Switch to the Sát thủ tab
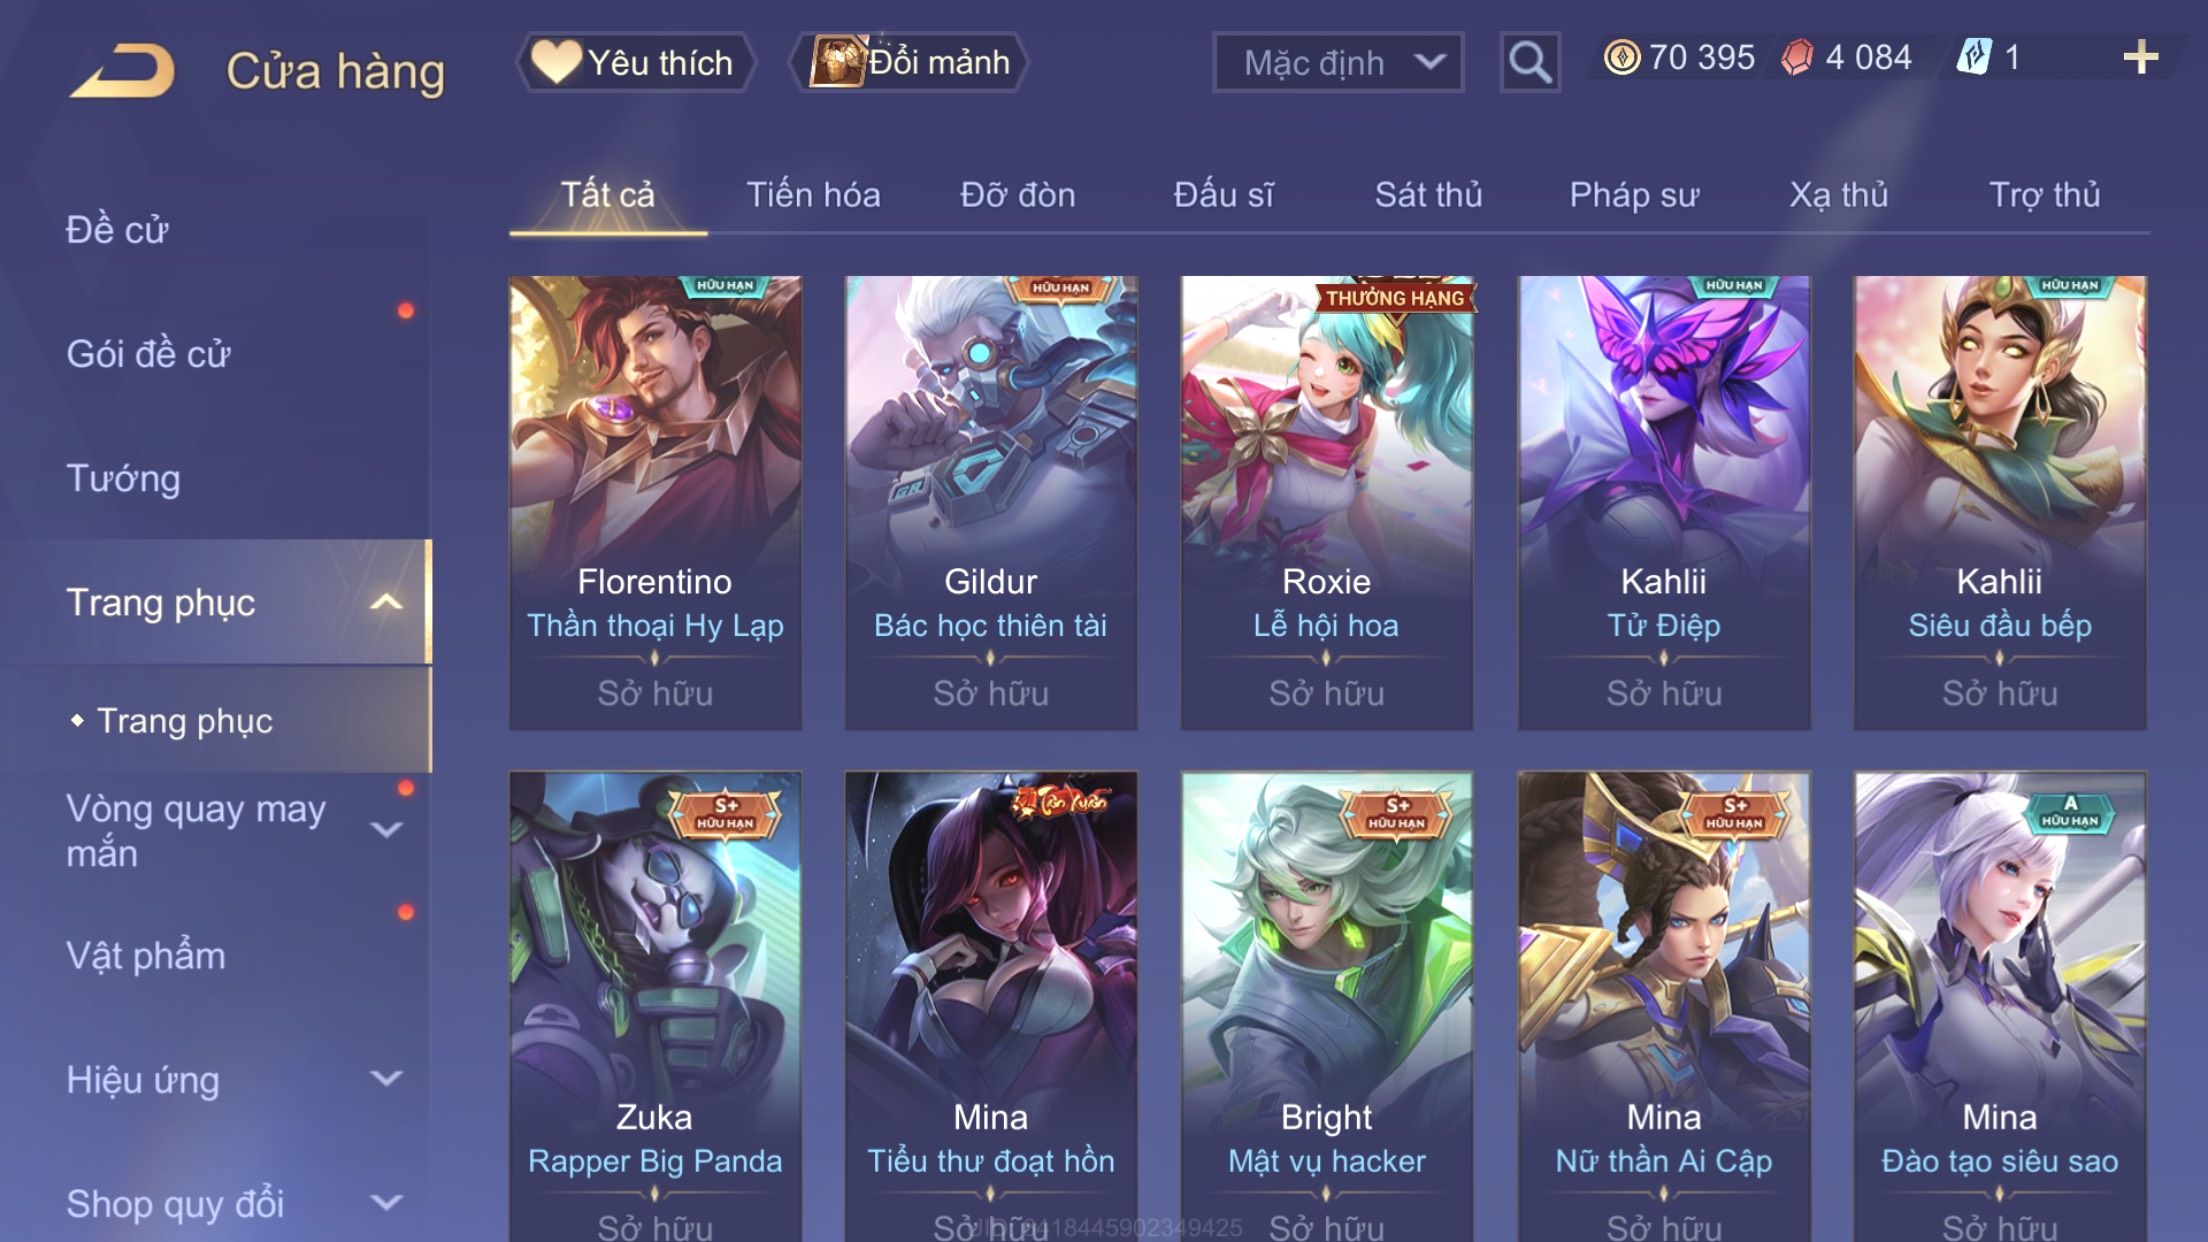Image resolution: width=2208 pixels, height=1242 pixels. point(1428,194)
